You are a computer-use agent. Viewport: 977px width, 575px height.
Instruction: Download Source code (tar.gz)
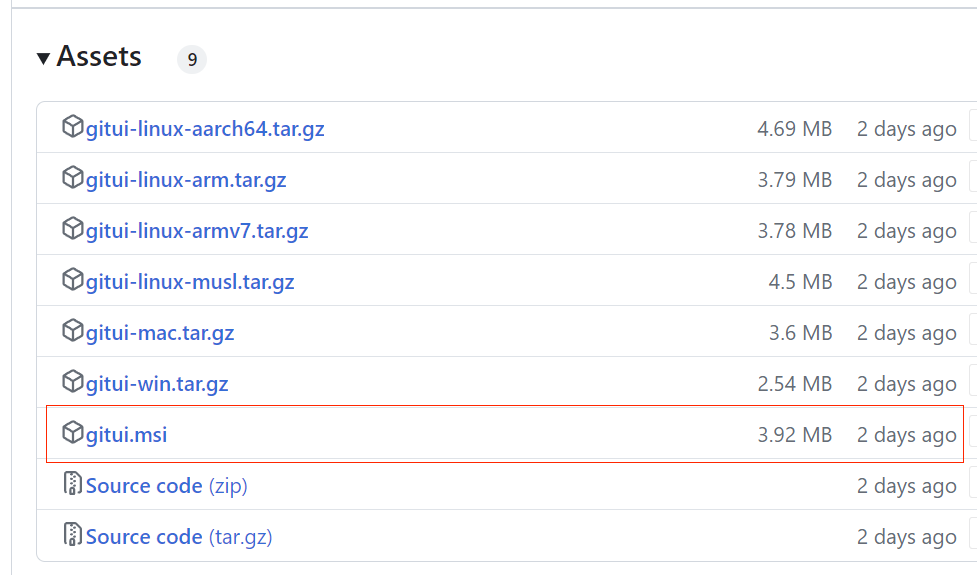tap(179, 537)
